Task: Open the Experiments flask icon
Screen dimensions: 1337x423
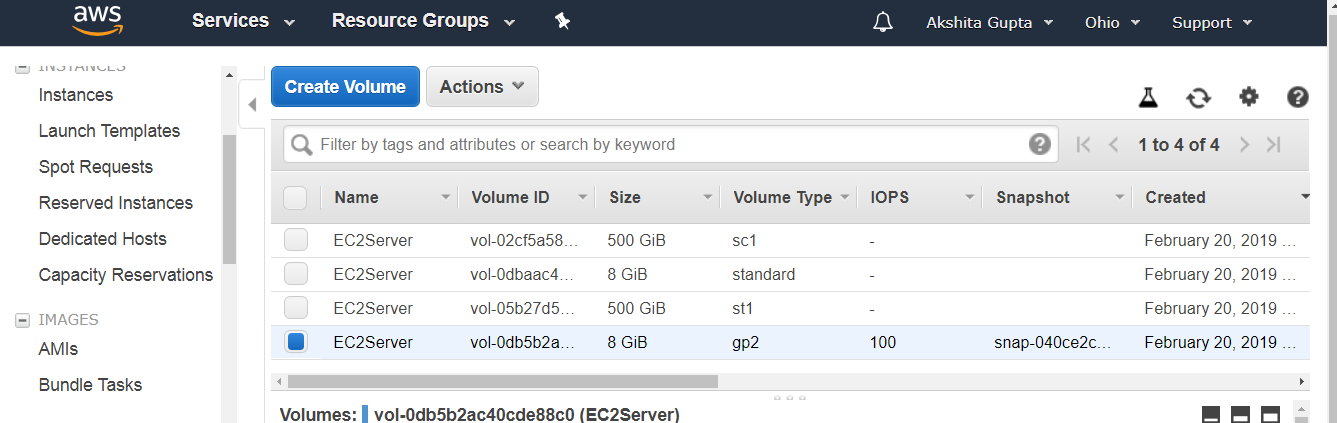Action: tap(1147, 97)
